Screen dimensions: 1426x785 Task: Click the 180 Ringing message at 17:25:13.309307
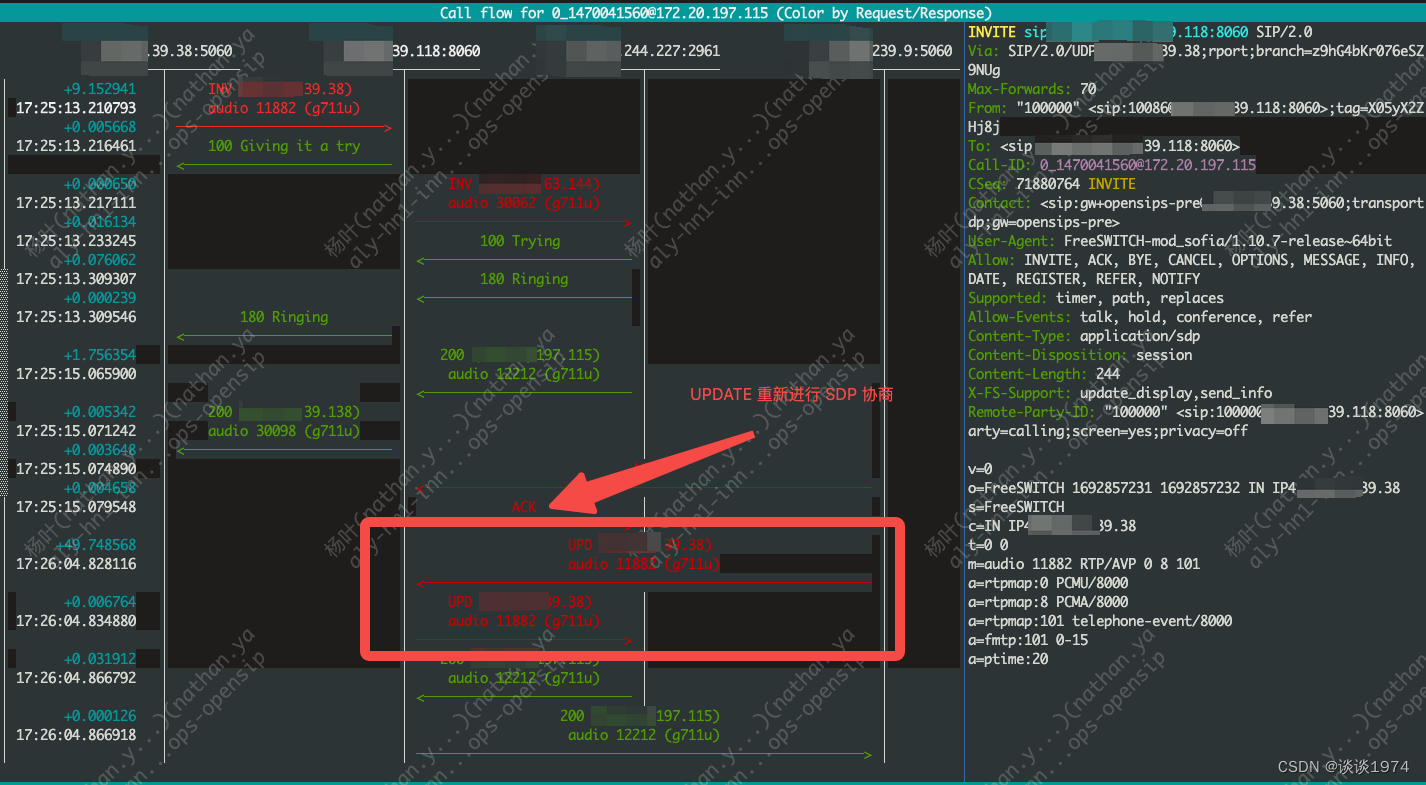point(524,279)
